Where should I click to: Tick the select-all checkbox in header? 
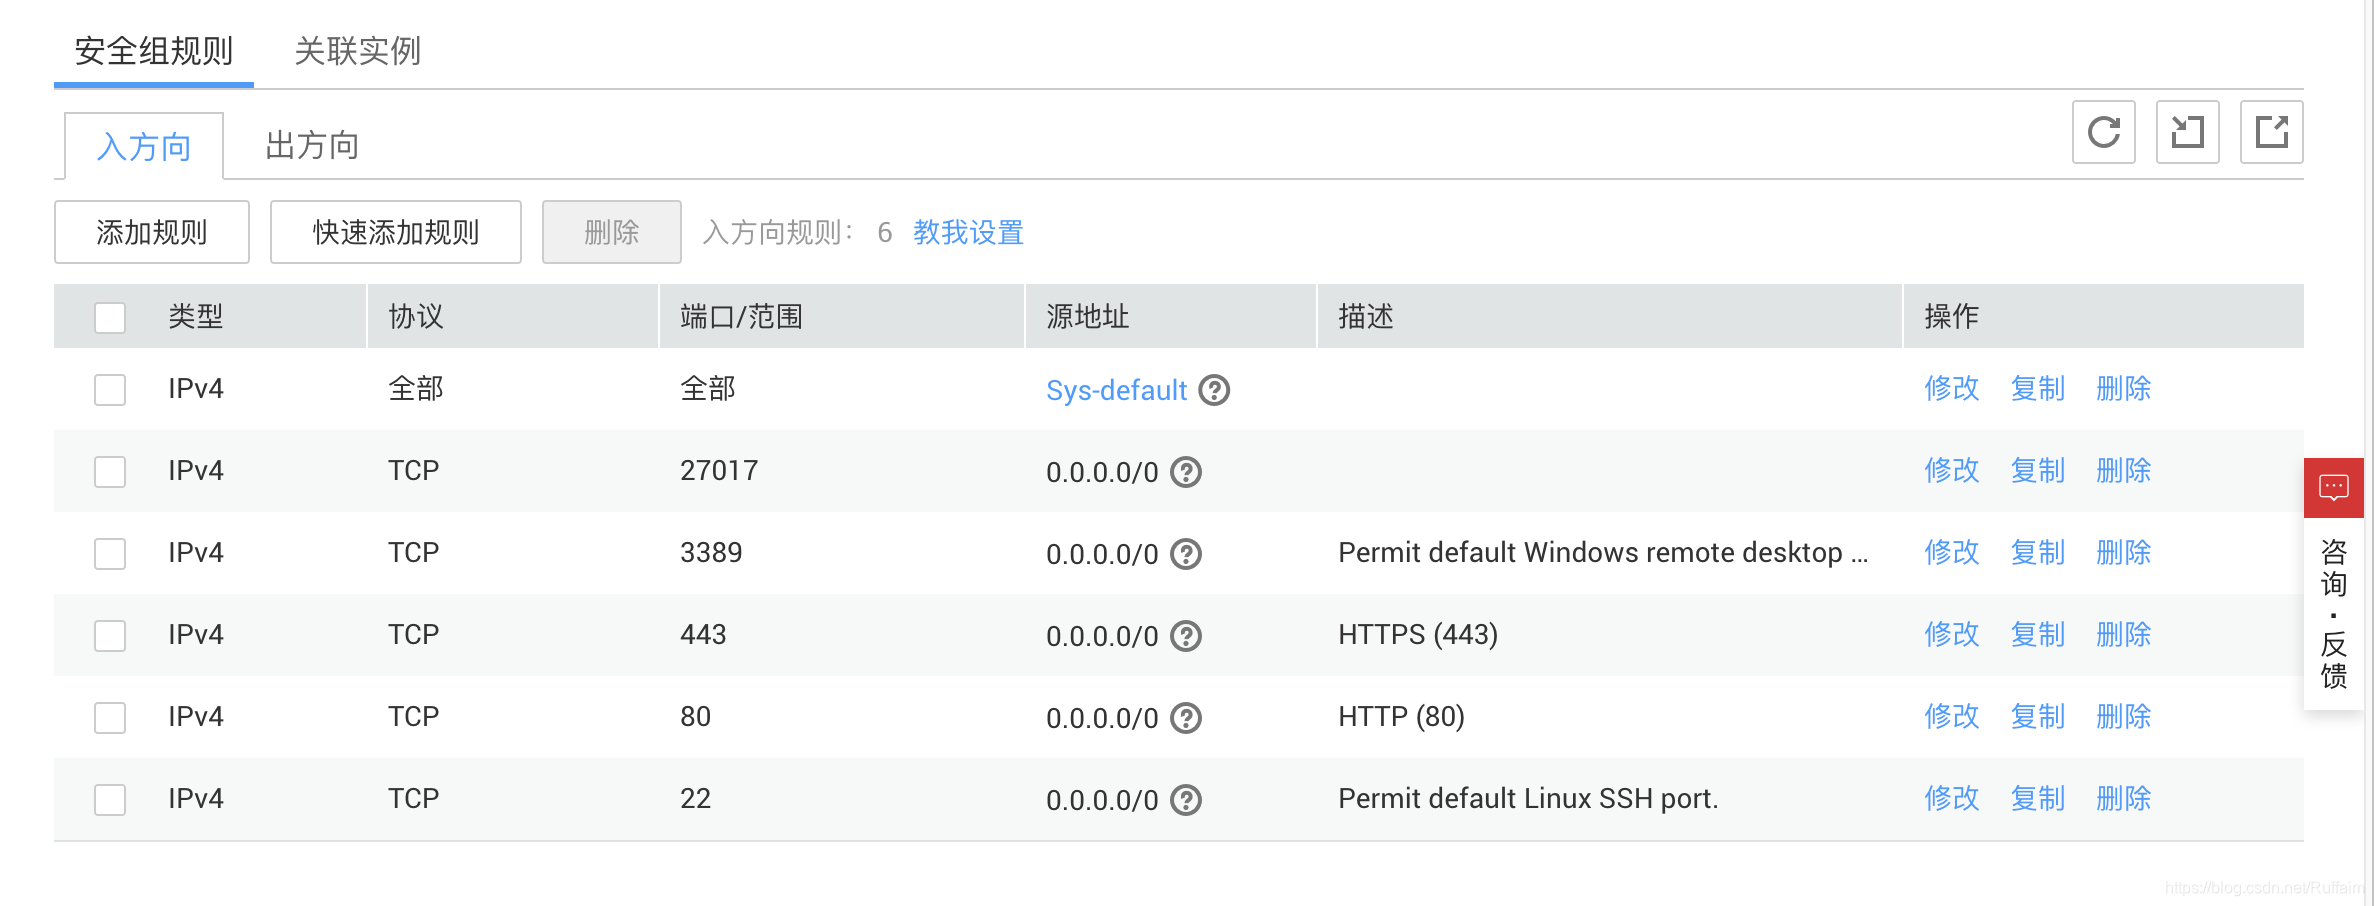pos(110,318)
